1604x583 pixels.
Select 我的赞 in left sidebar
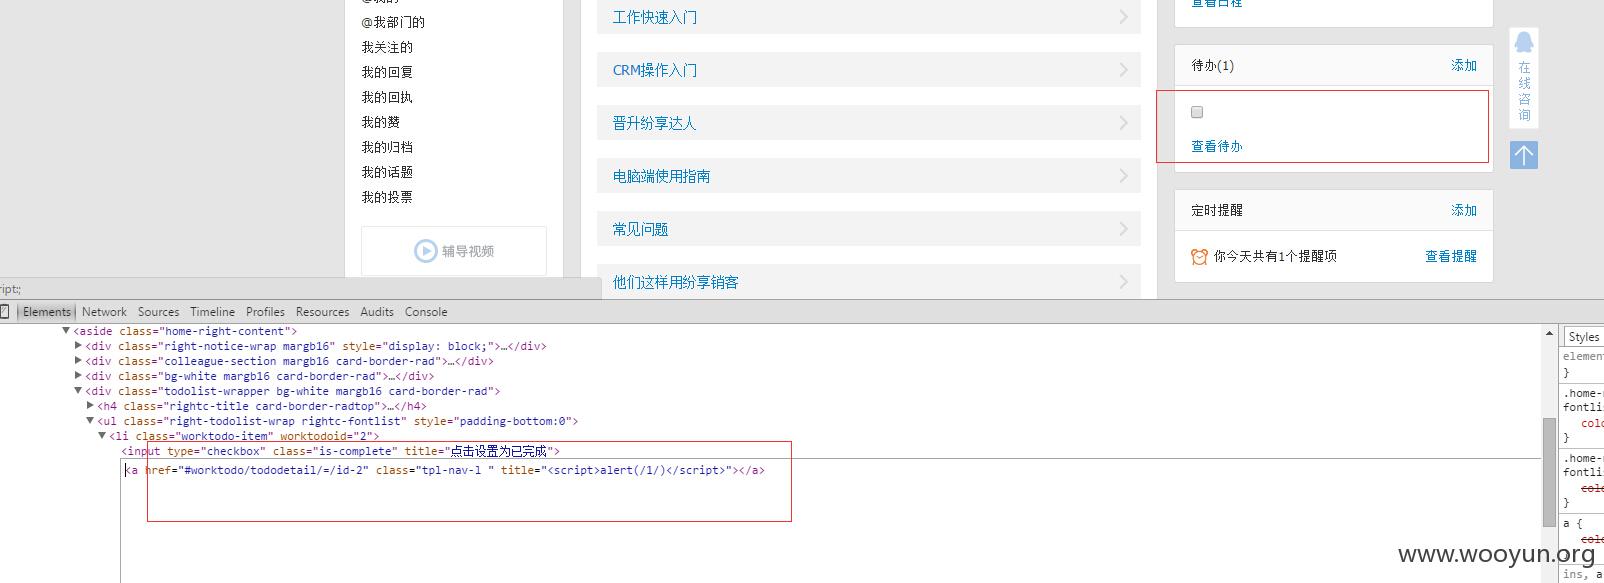[x=381, y=122]
